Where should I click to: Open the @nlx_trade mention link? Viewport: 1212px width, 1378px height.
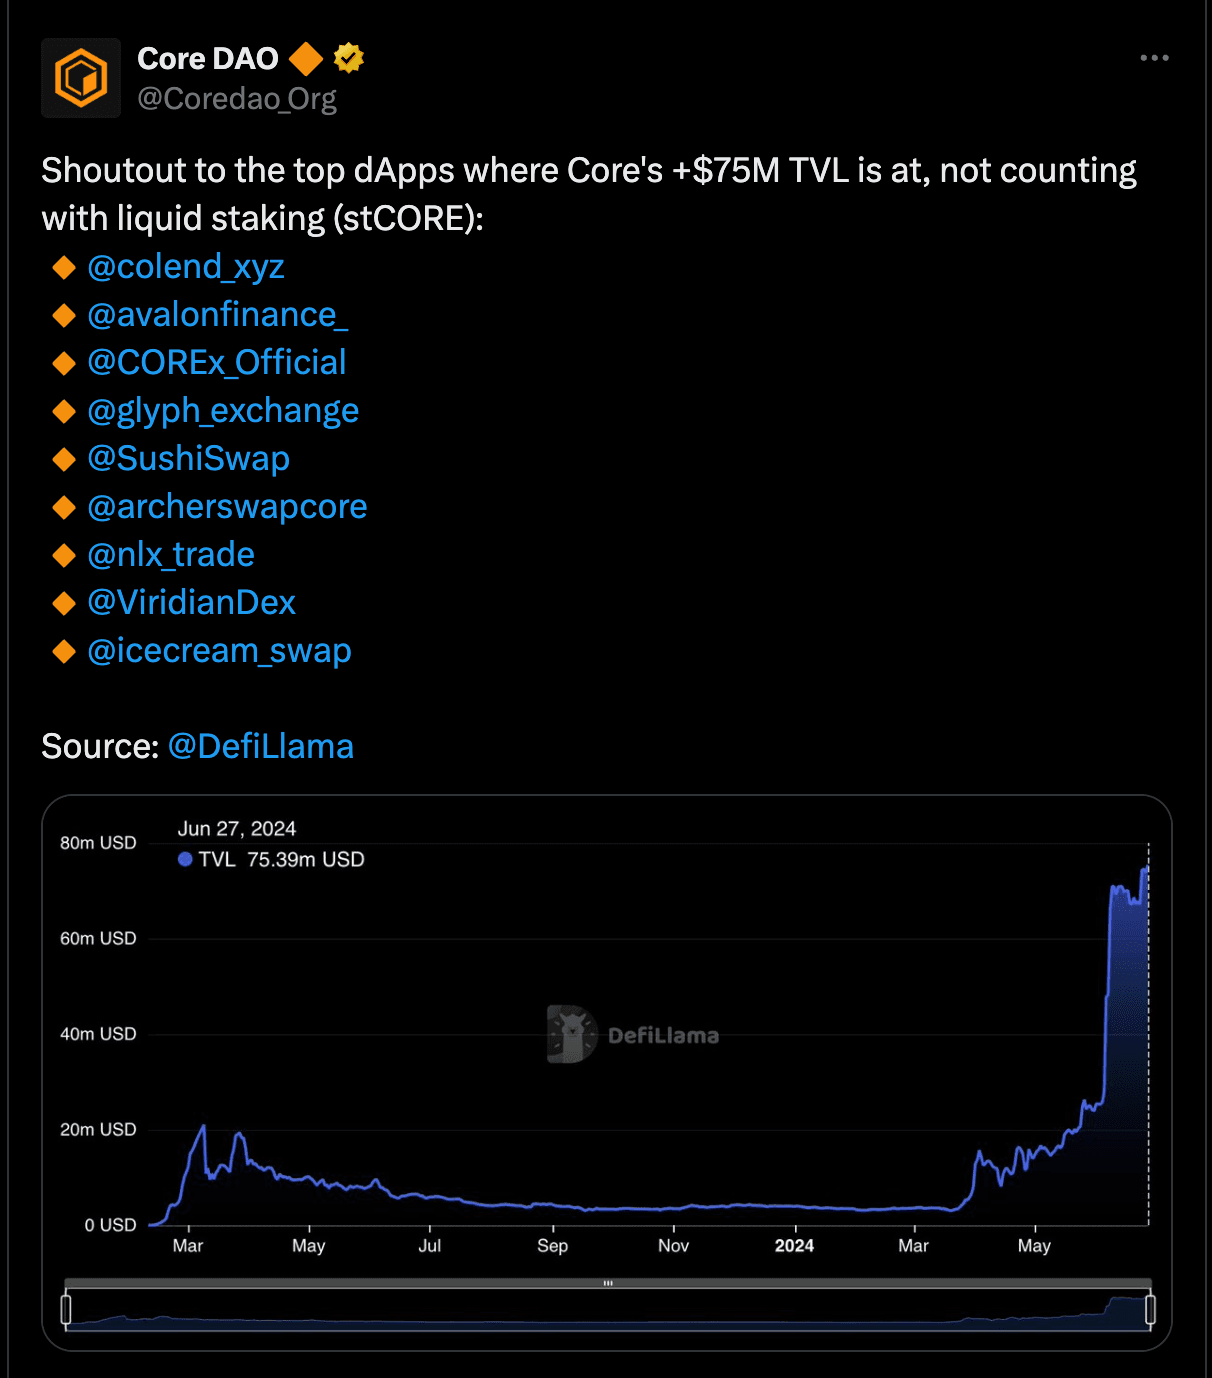click(x=171, y=555)
